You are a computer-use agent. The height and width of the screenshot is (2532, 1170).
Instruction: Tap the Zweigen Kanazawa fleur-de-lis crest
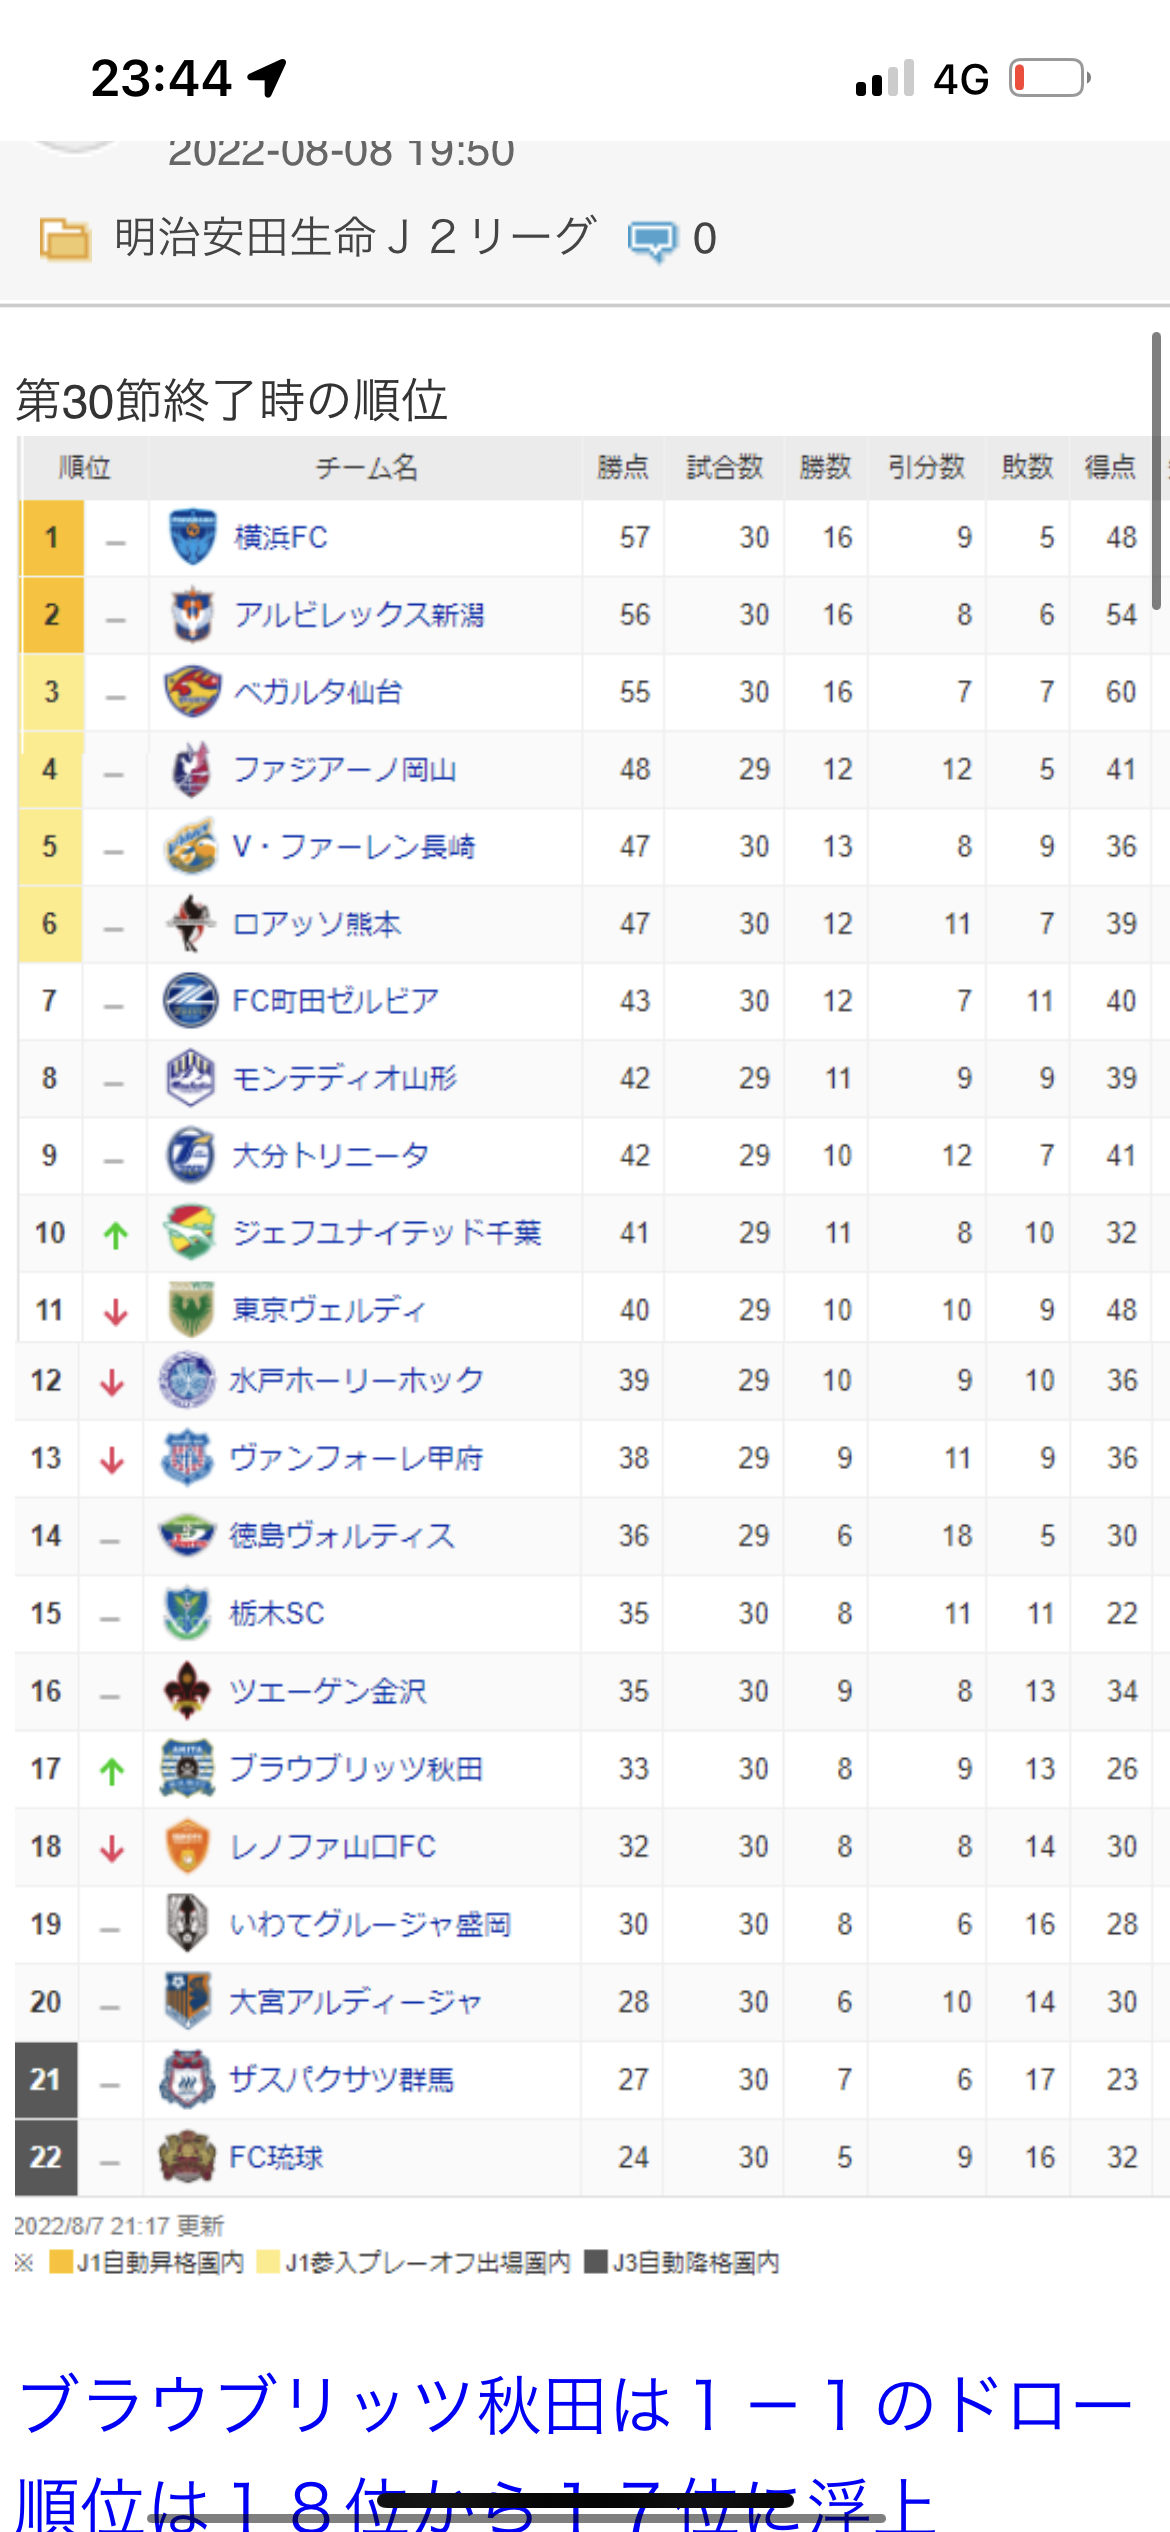click(x=187, y=1690)
